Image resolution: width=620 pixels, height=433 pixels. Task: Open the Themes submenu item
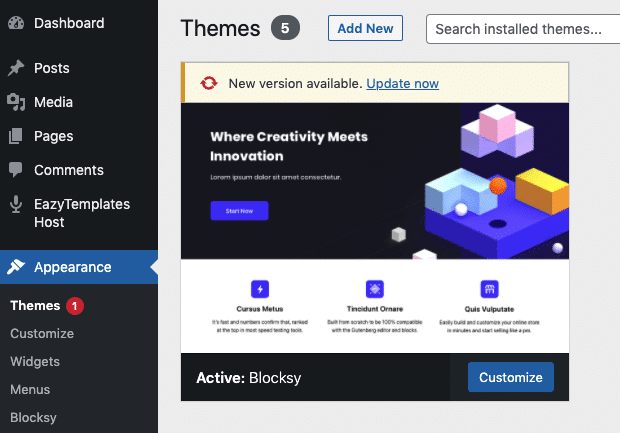[x=35, y=306]
